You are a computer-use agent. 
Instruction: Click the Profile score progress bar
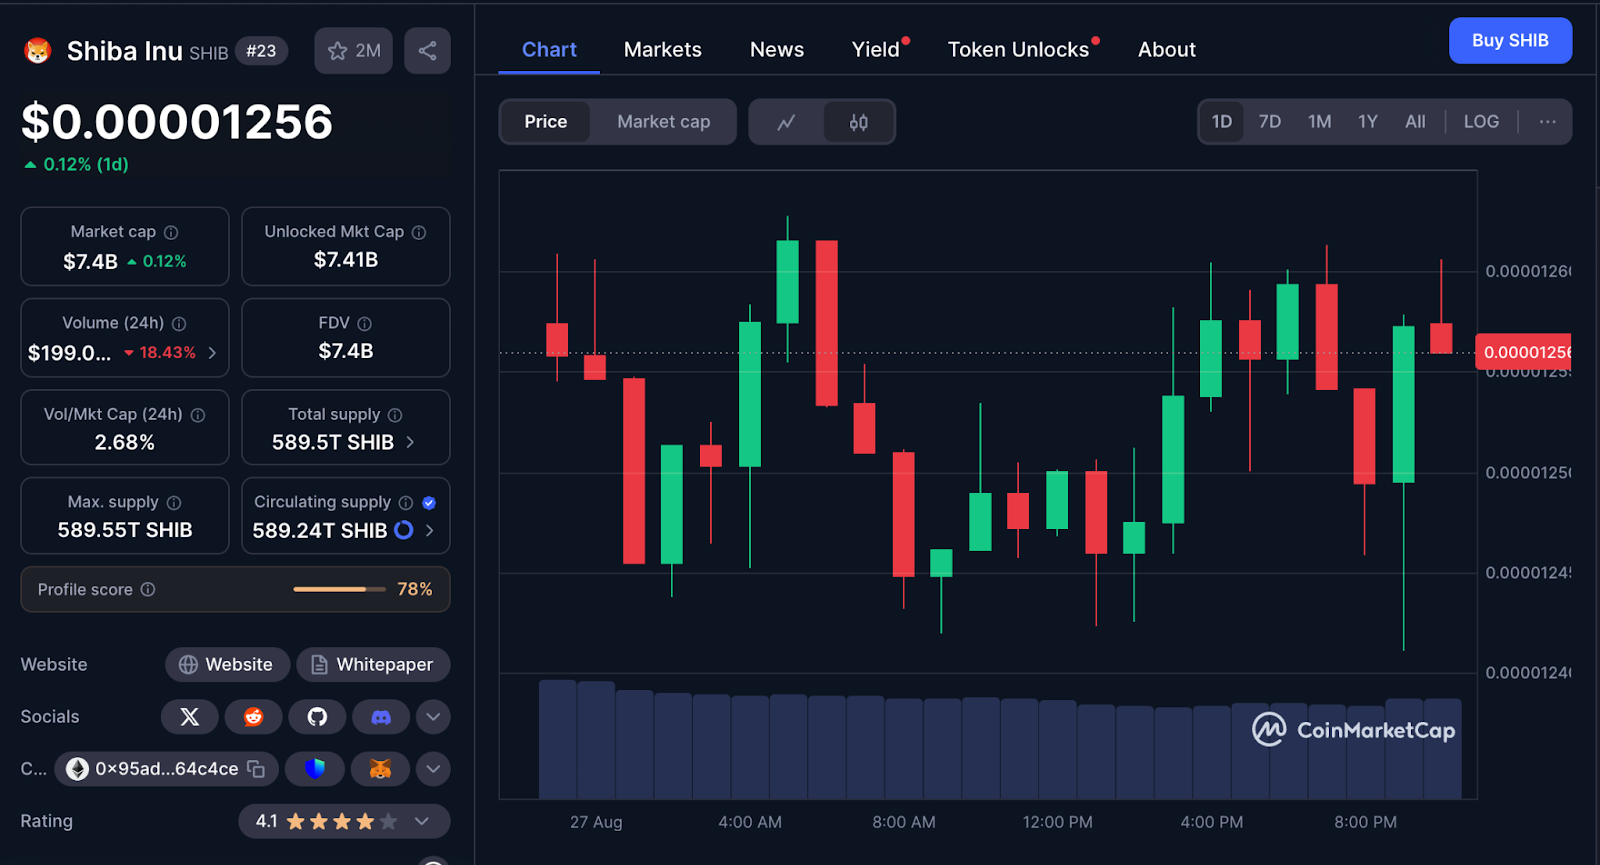point(339,590)
